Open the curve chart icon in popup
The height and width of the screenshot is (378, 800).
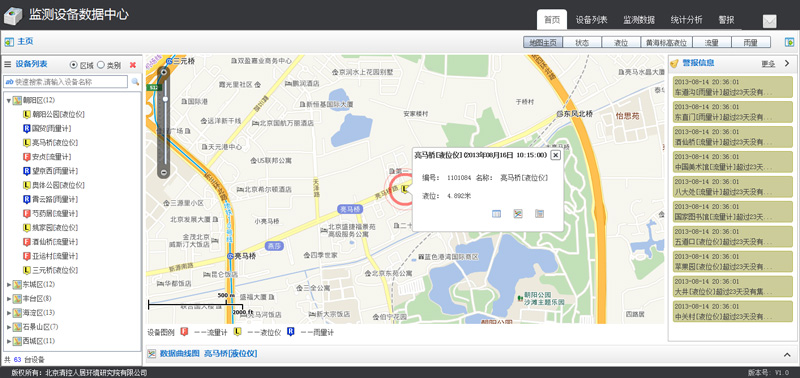pos(518,214)
